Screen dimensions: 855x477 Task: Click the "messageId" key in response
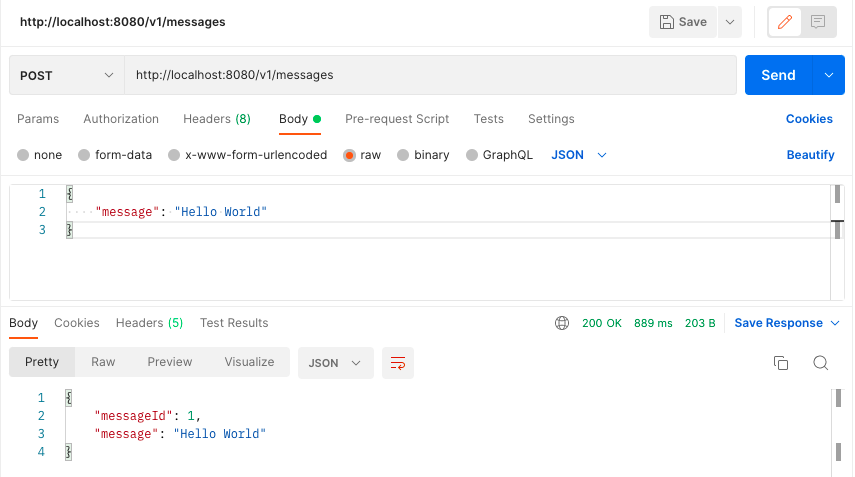tap(134, 416)
